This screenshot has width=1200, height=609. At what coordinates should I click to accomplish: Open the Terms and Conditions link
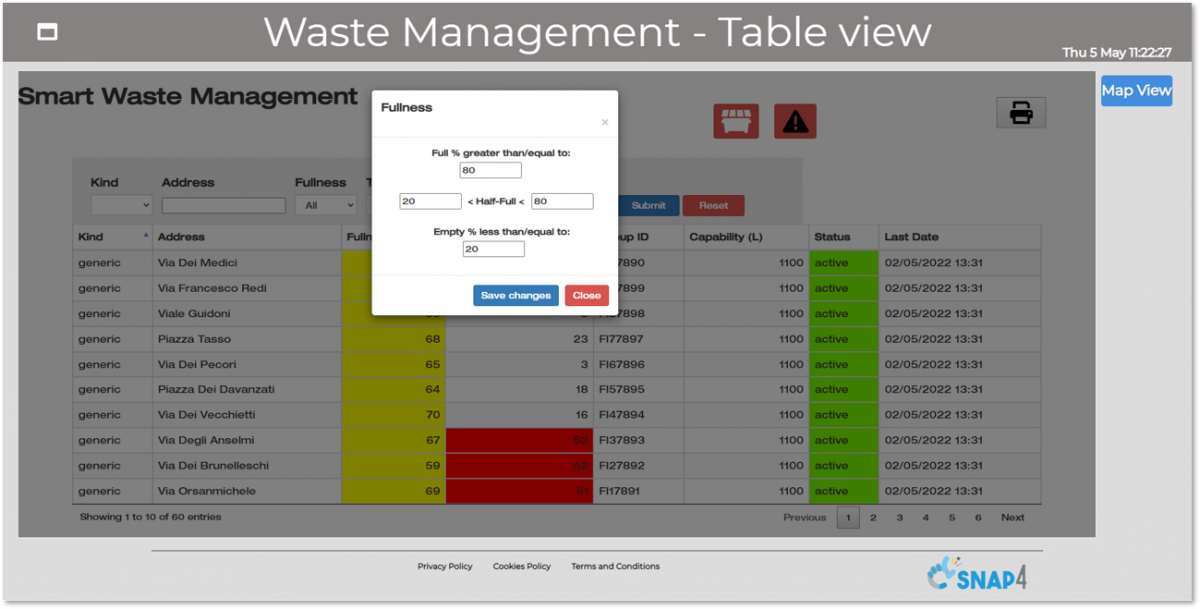coord(615,567)
